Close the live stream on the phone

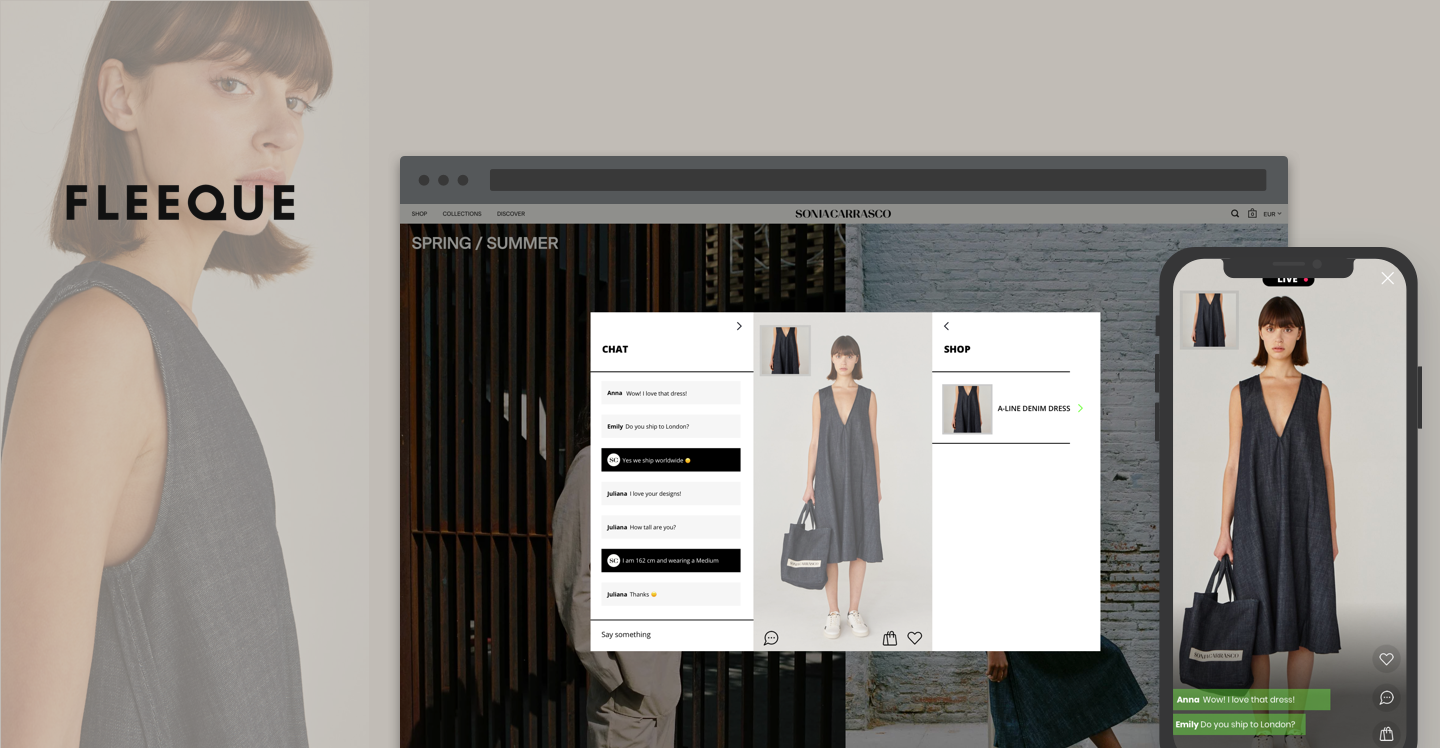1387,278
